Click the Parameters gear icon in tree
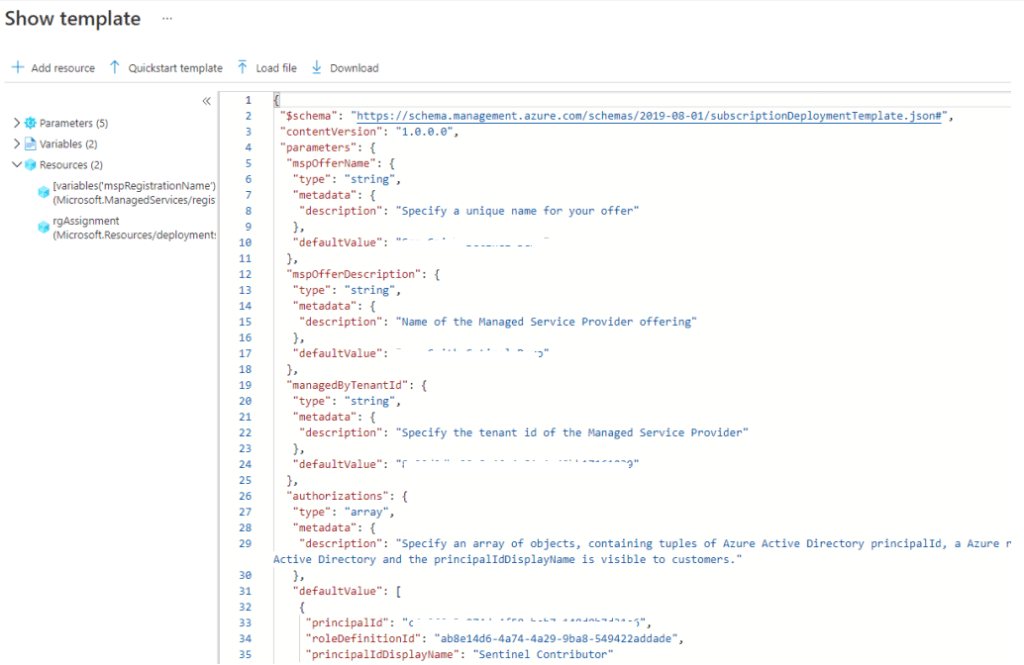This screenshot has width=1024, height=665. point(30,123)
